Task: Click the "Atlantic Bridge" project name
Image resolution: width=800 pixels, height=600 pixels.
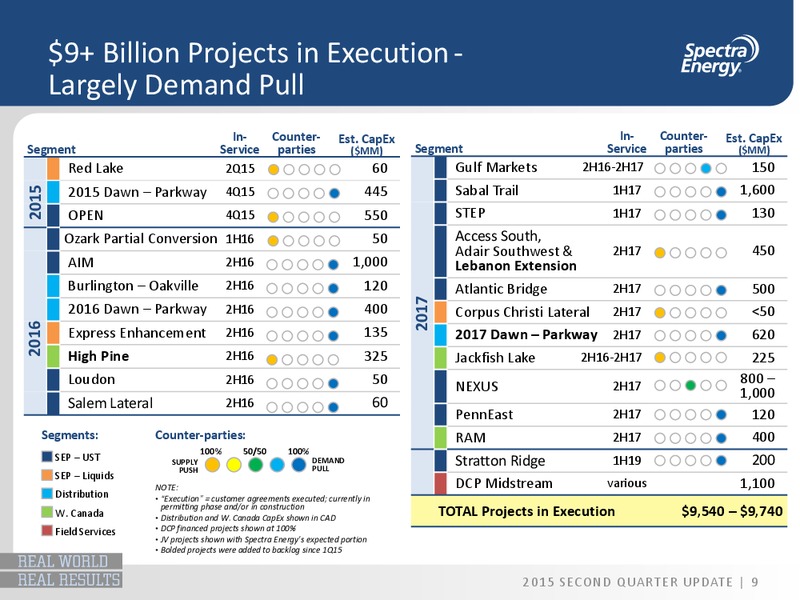Action: pos(501,289)
